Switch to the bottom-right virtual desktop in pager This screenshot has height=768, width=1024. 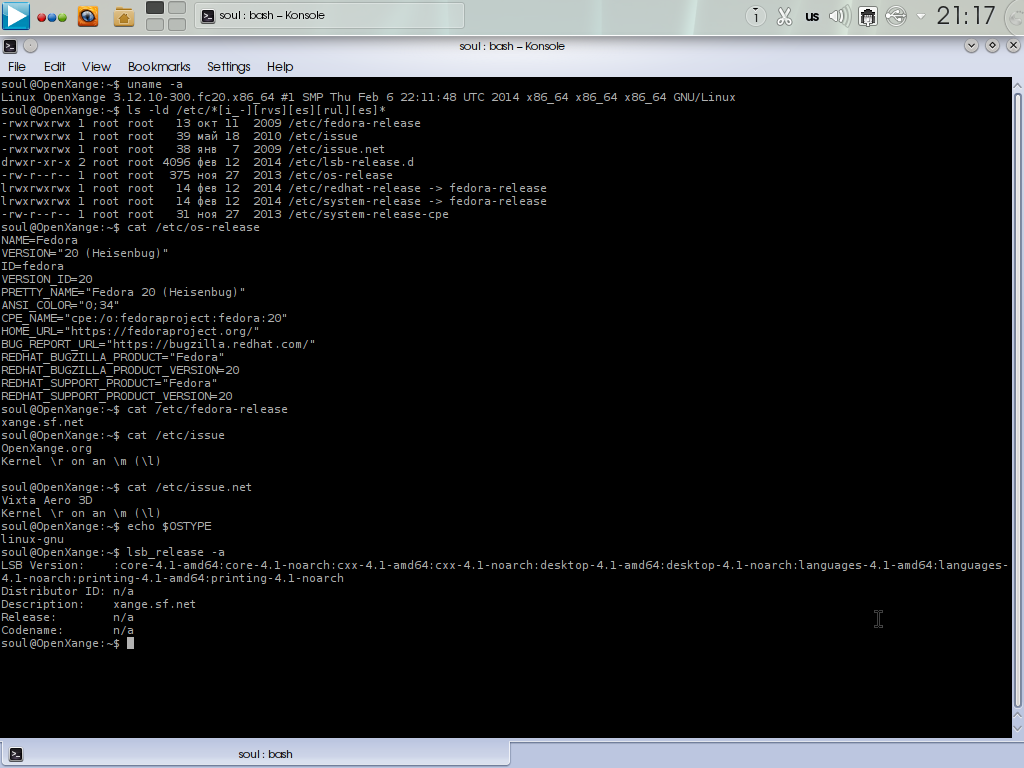point(177,24)
